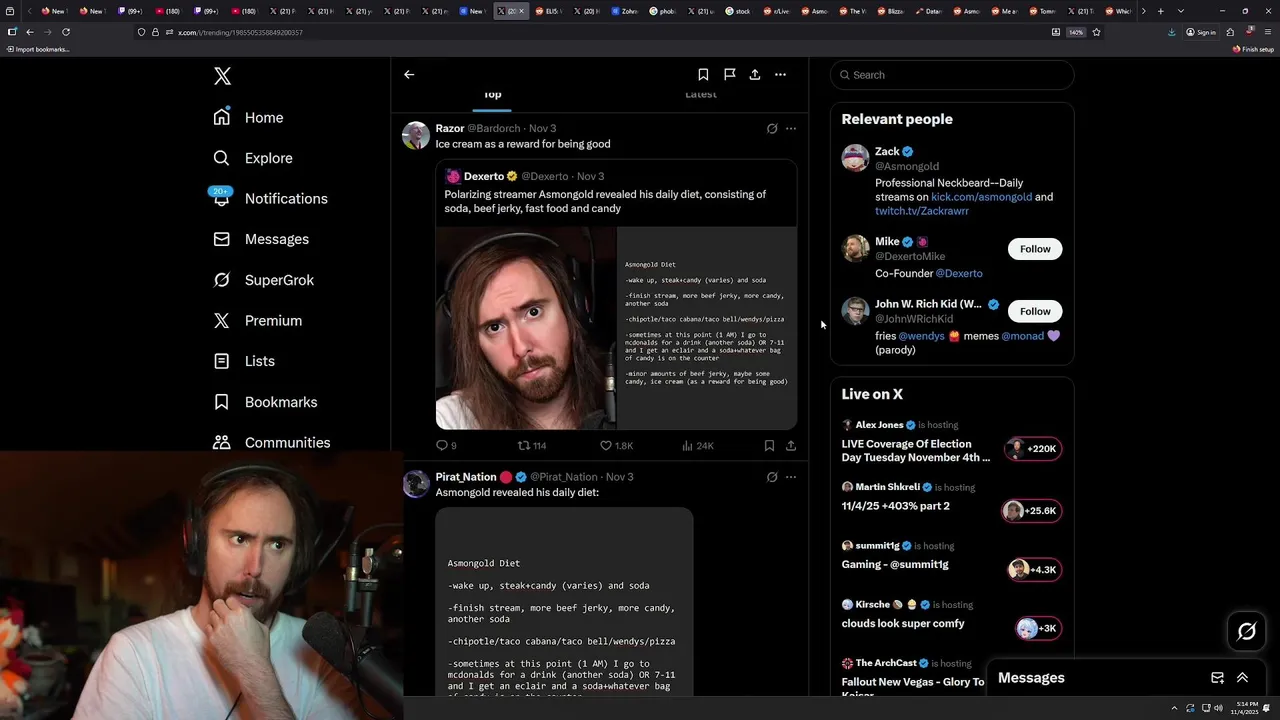The width and height of the screenshot is (1280, 720).
Task: Bookmark Razor's post
Action: [769, 446]
